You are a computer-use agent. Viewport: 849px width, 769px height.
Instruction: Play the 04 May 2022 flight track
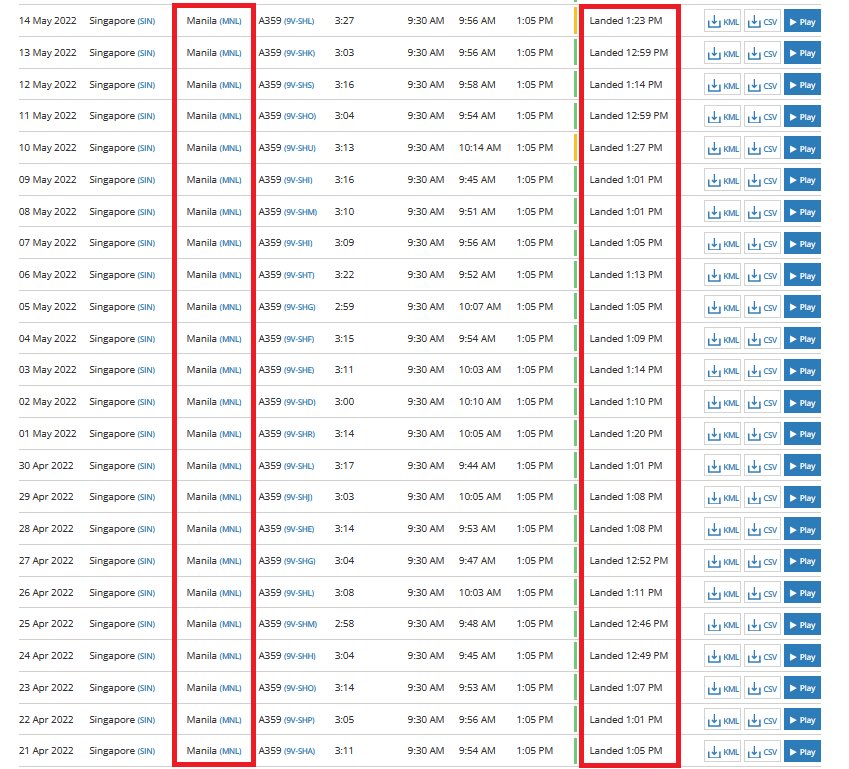pos(802,339)
